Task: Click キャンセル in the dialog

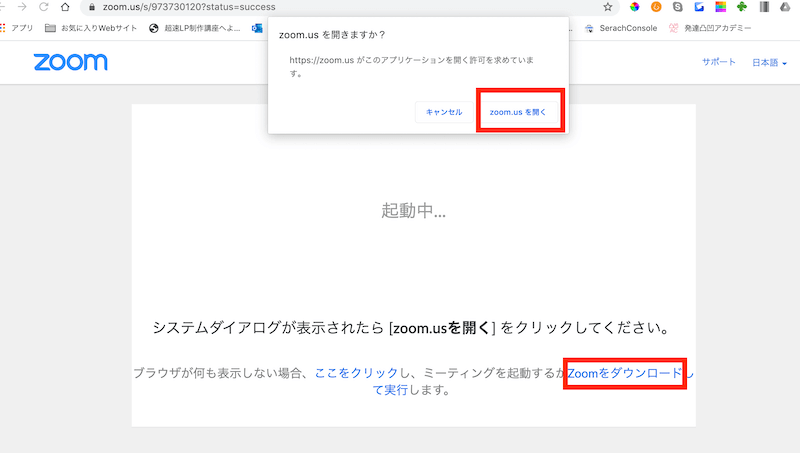Action: (x=444, y=112)
